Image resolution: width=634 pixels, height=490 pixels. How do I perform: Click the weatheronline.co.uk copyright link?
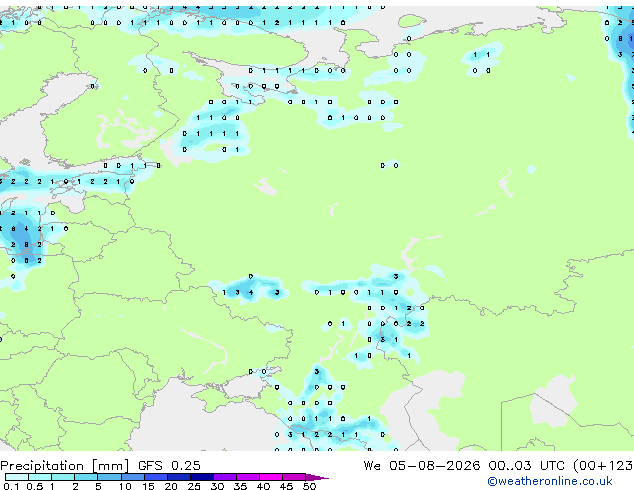550,481
